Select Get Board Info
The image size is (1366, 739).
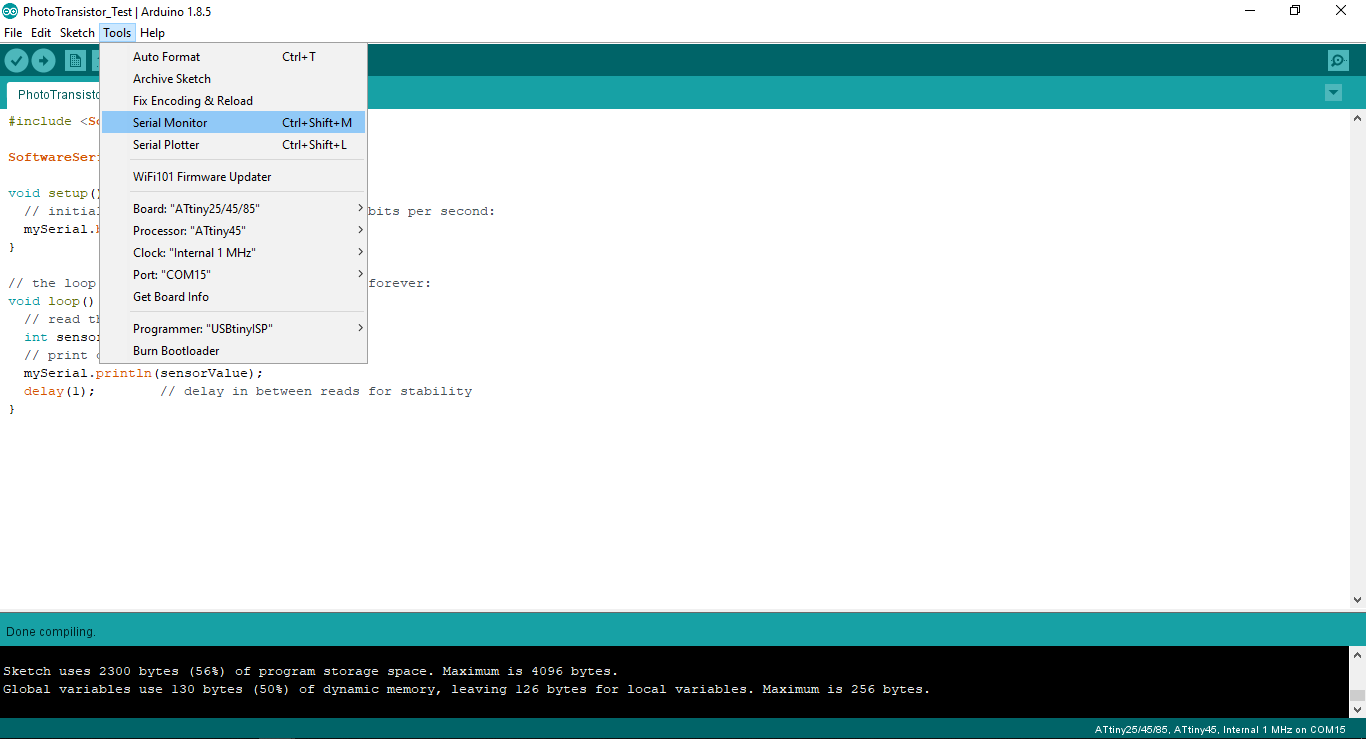click(x=233, y=297)
